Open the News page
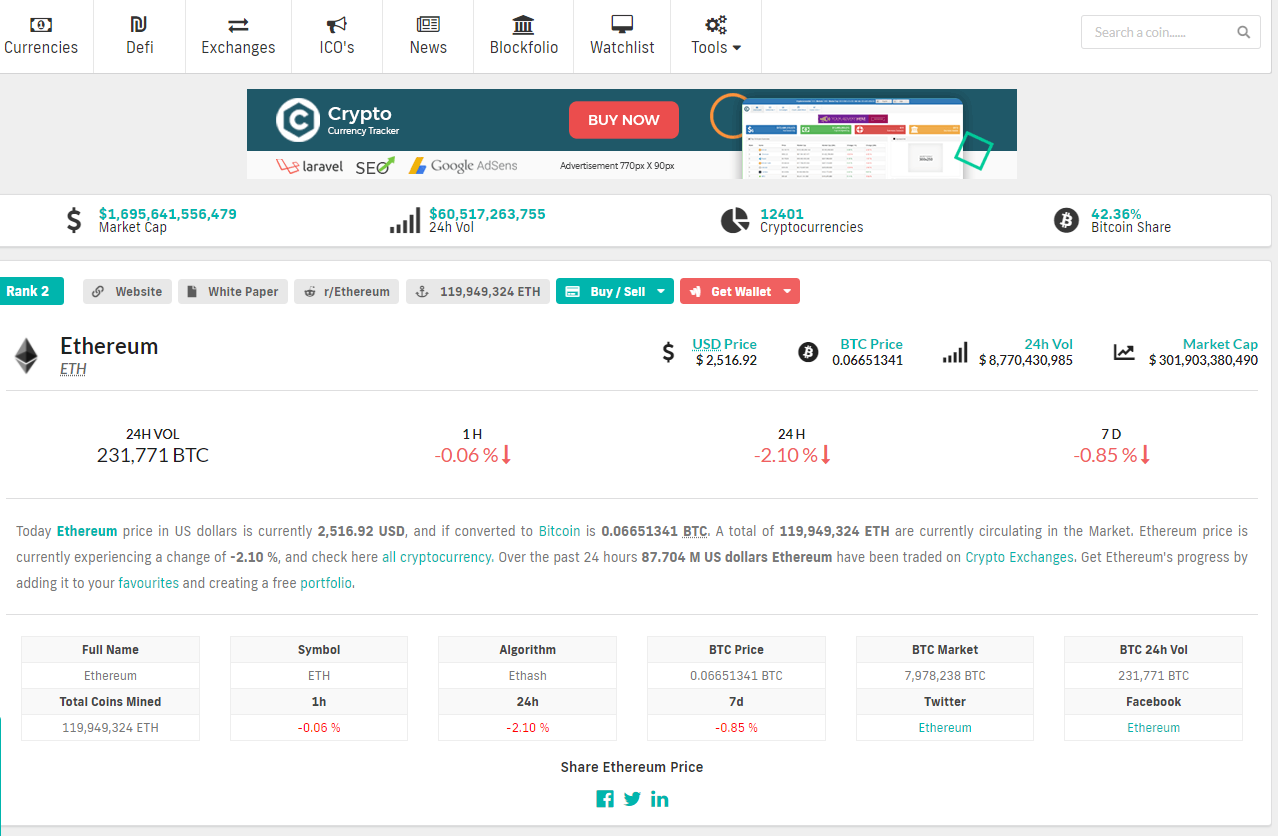1278x836 pixels. [428, 36]
